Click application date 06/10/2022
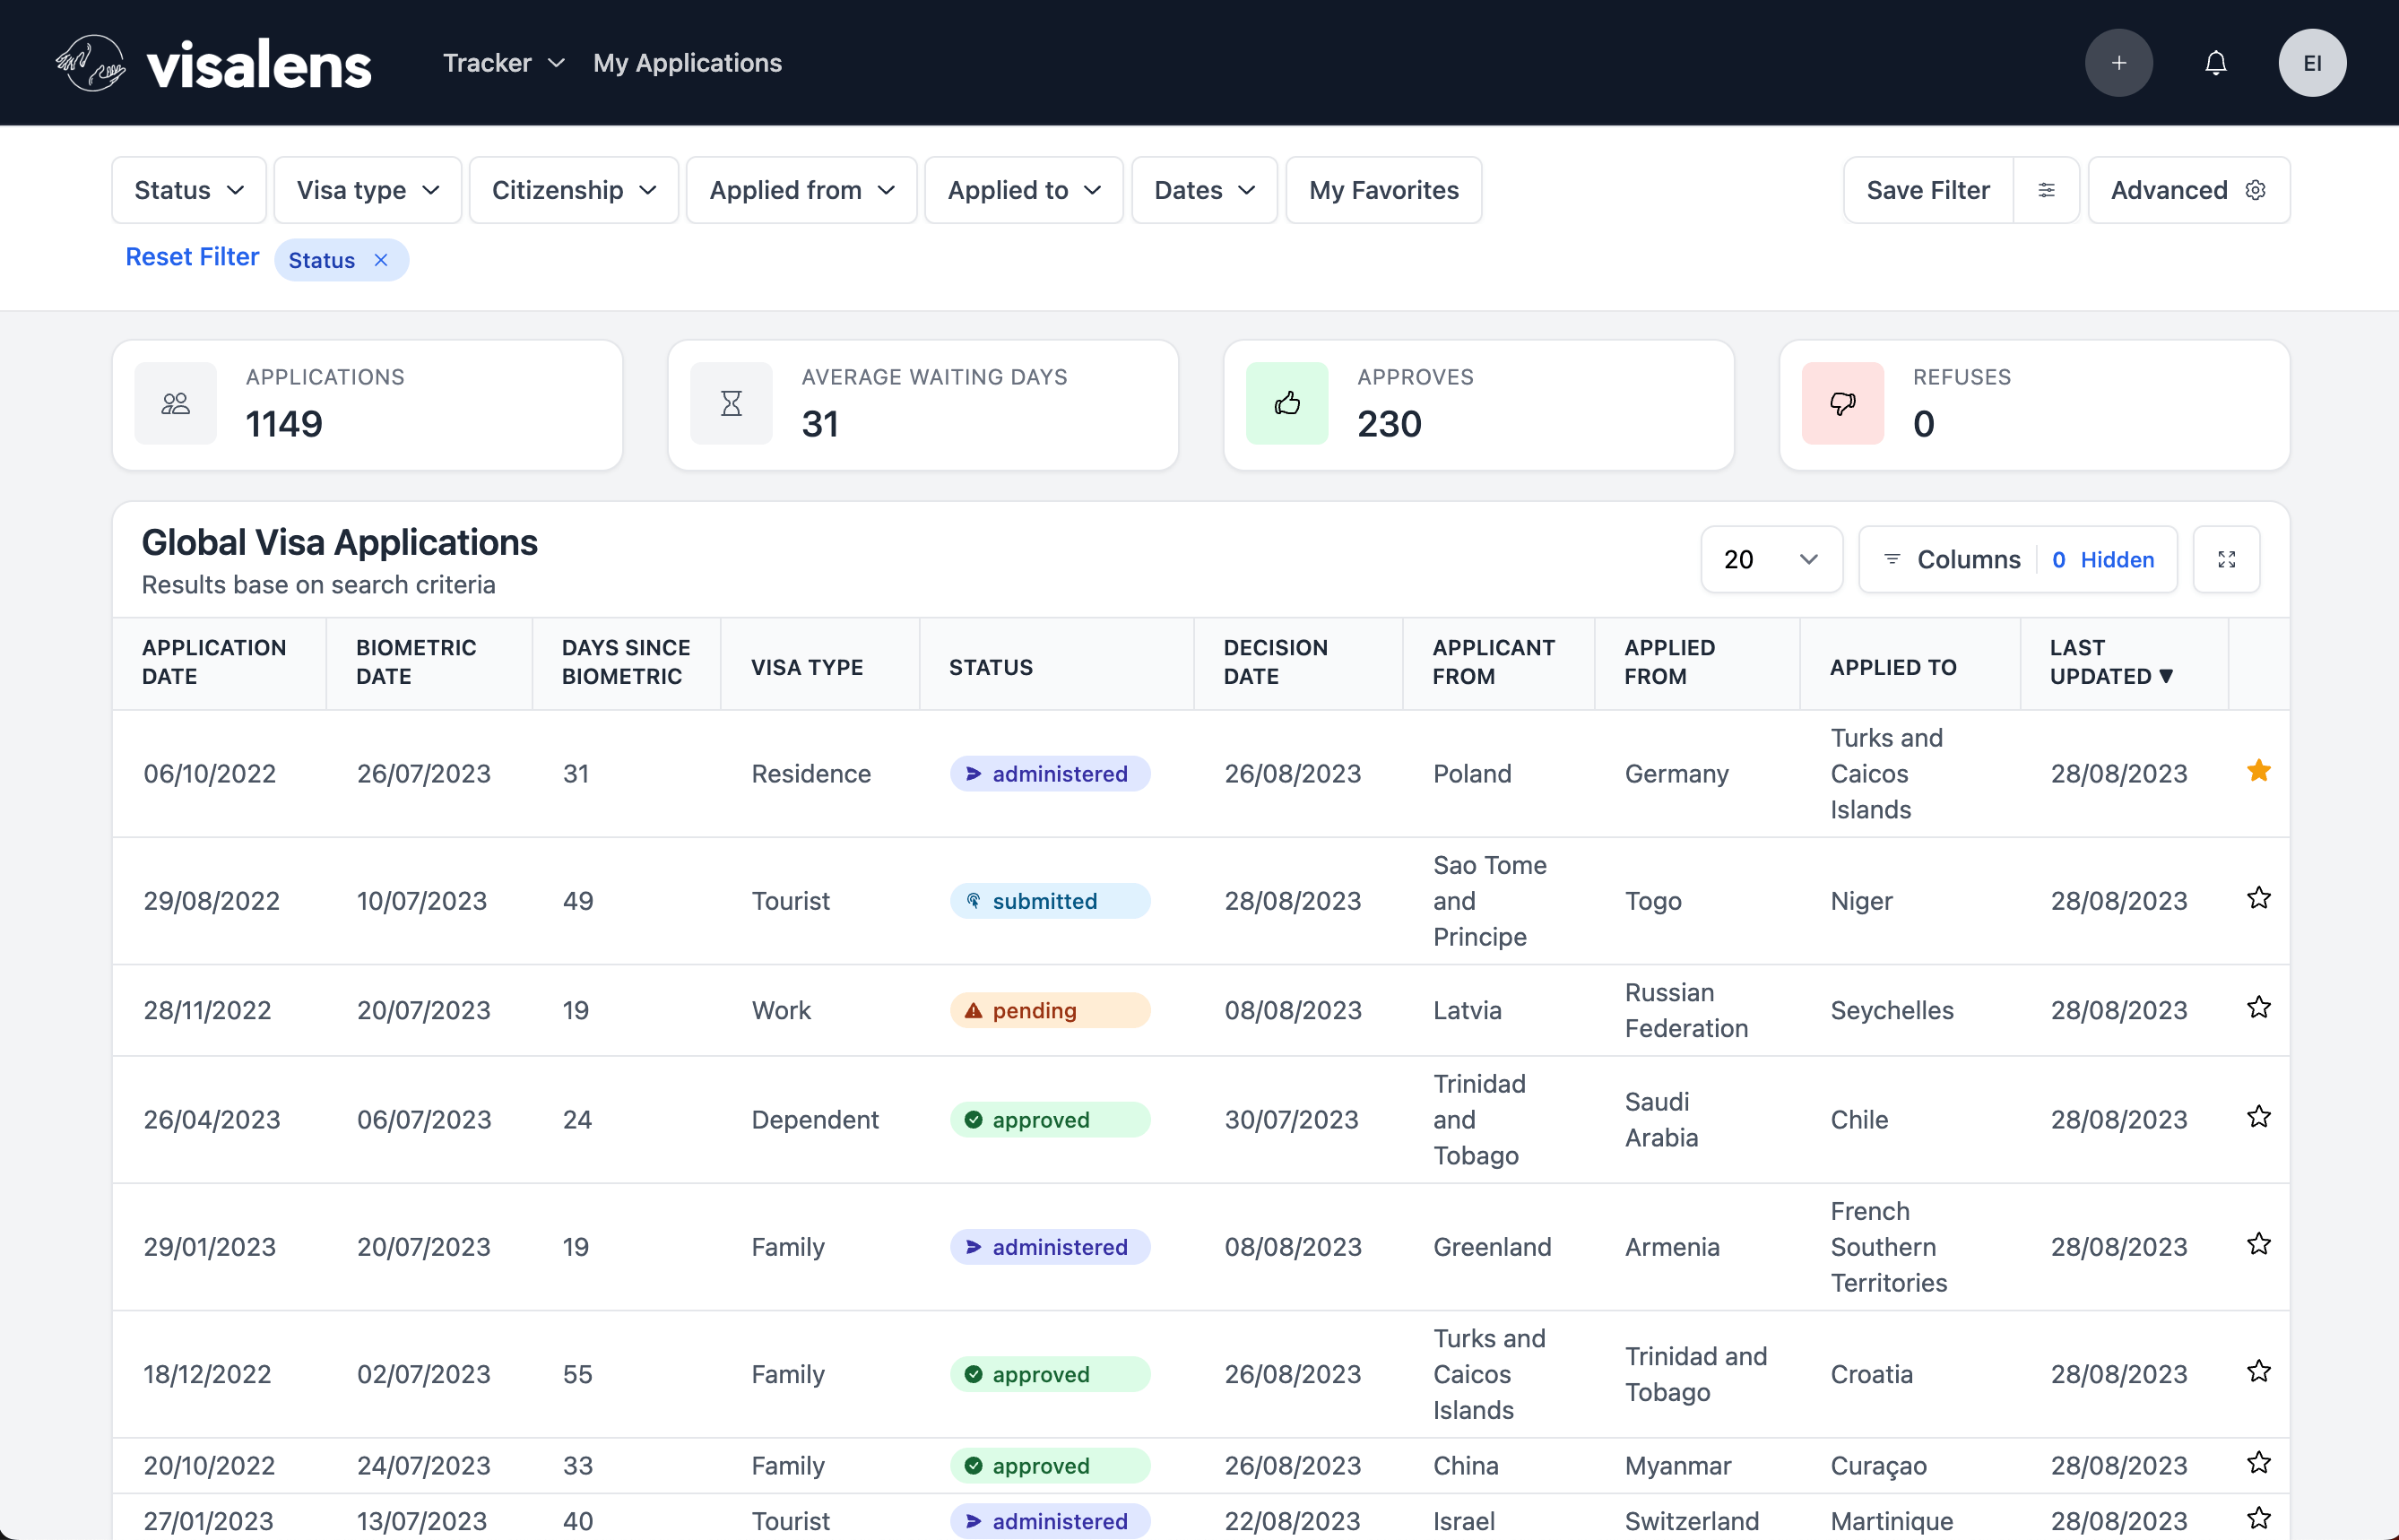The height and width of the screenshot is (1540, 2399). pyautogui.click(x=210, y=774)
